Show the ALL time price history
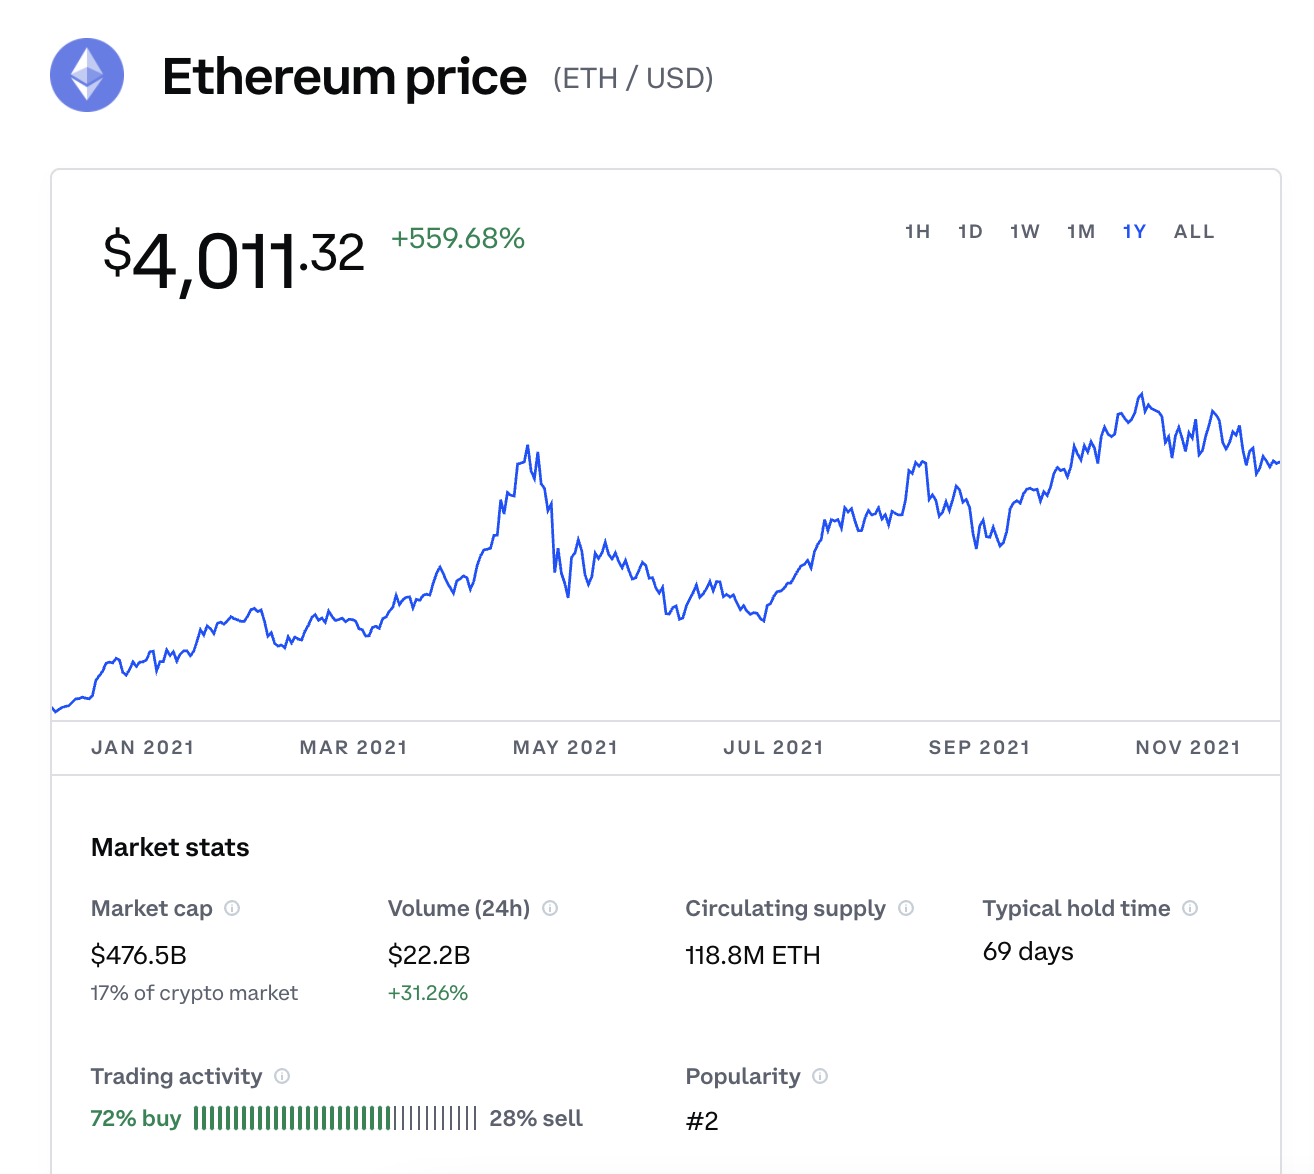1314x1174 pixels. tap(1194, 232)
